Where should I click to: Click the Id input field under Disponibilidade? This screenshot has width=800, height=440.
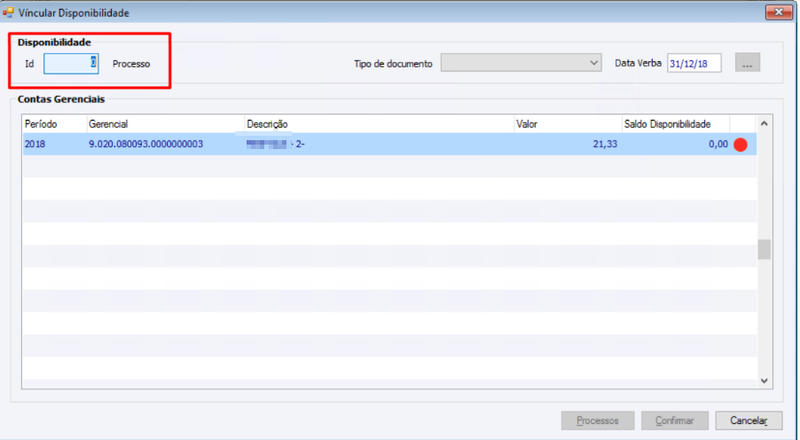pyautogui.click(x=71, y=64)
